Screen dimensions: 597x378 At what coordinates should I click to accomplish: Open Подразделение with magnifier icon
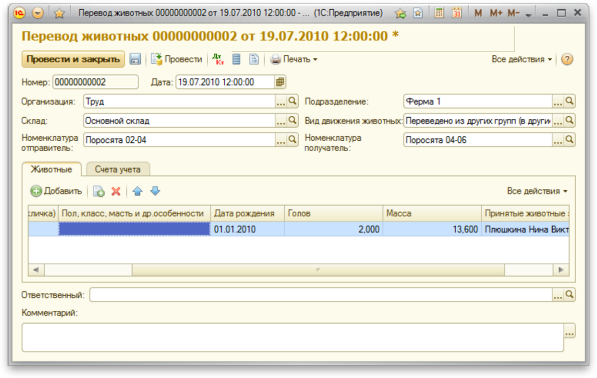(x=569, y=102)
